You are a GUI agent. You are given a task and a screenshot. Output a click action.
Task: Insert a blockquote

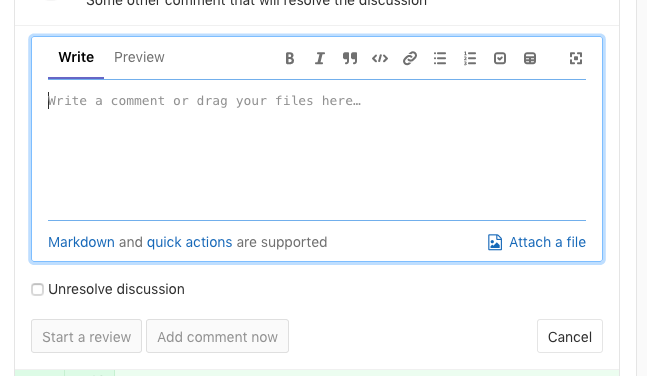[349, 58]
